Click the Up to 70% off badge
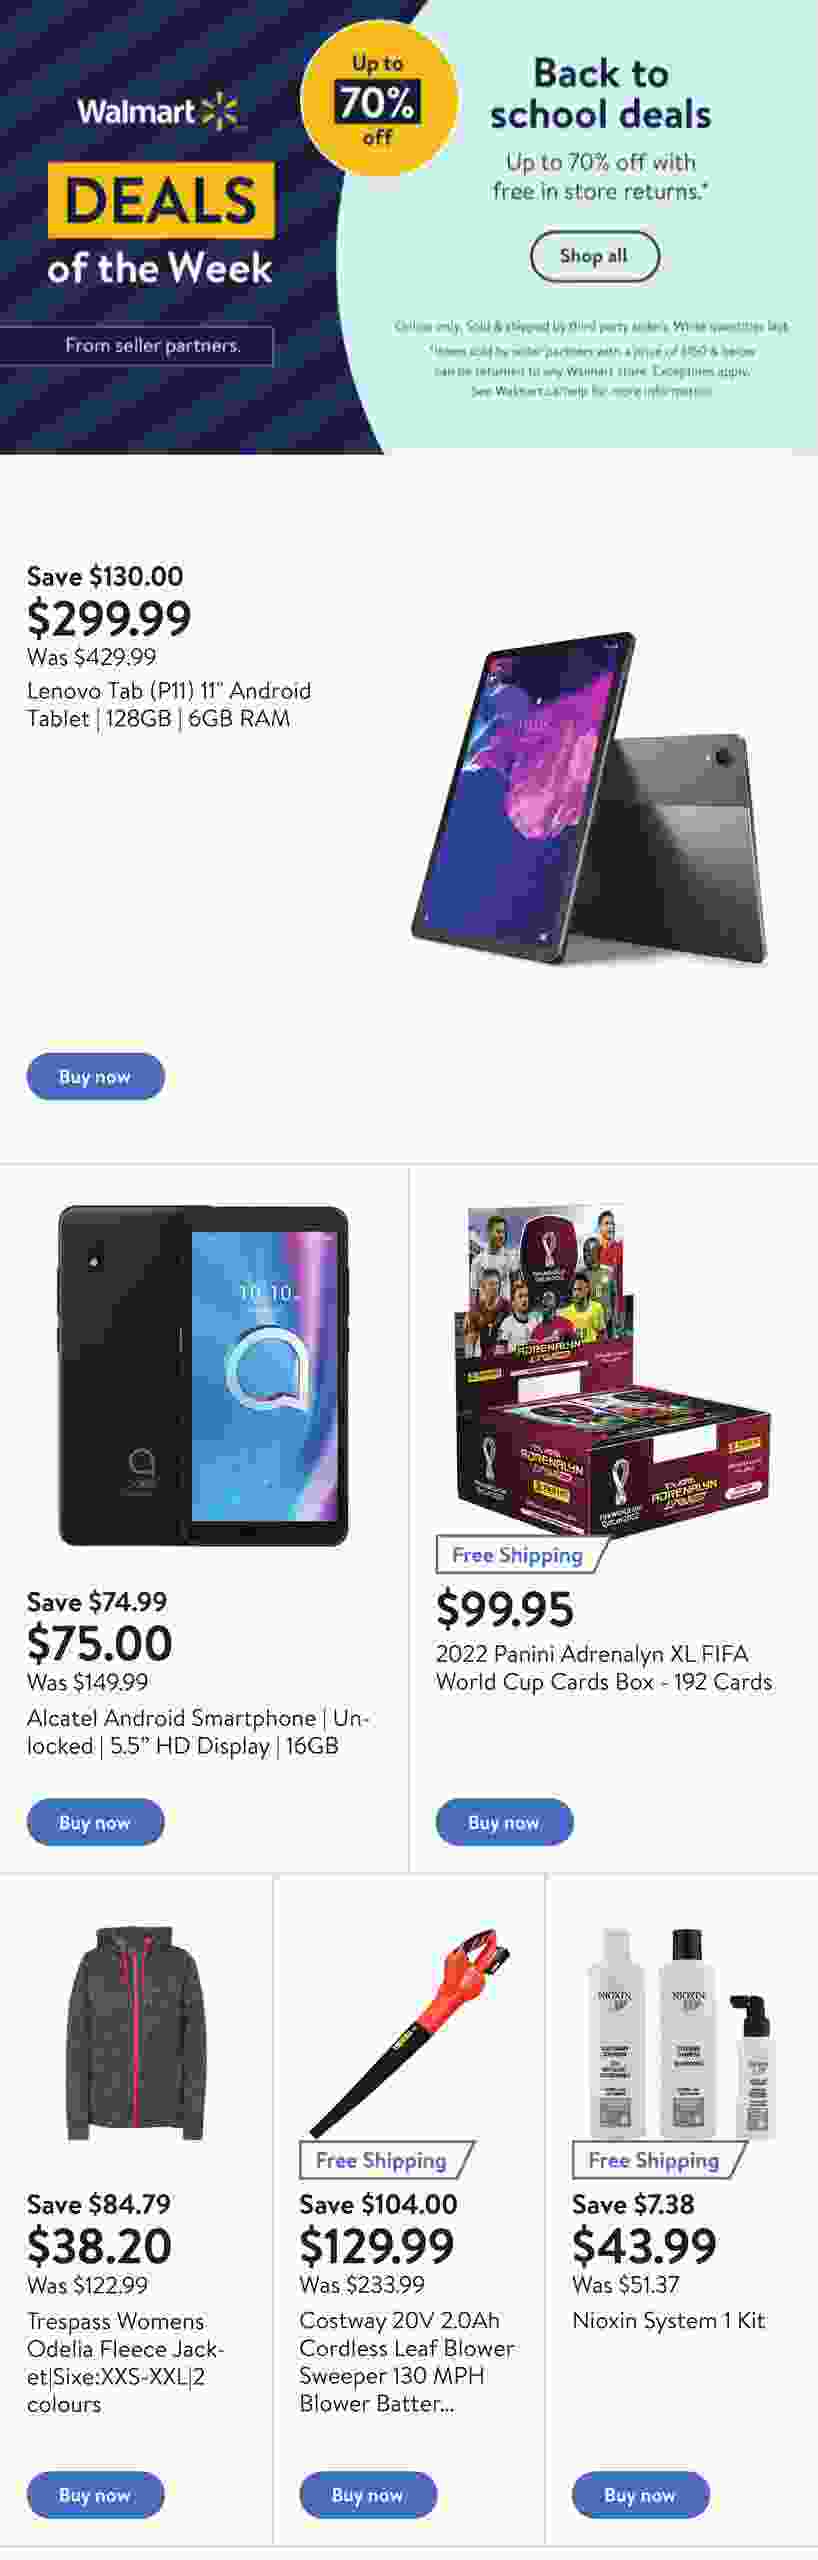This screenshot has width=818, height=2560. [379, 99]
